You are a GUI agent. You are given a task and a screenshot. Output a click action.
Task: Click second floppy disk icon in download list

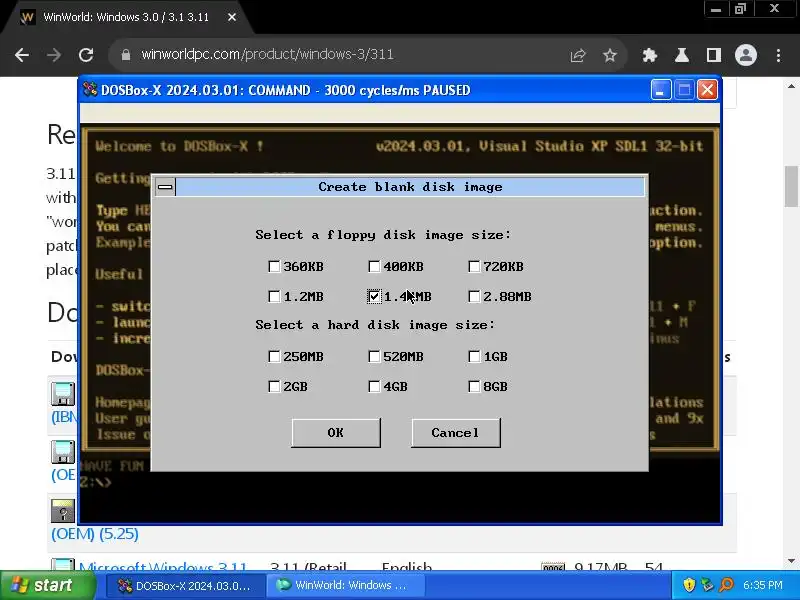pos(63,452)
